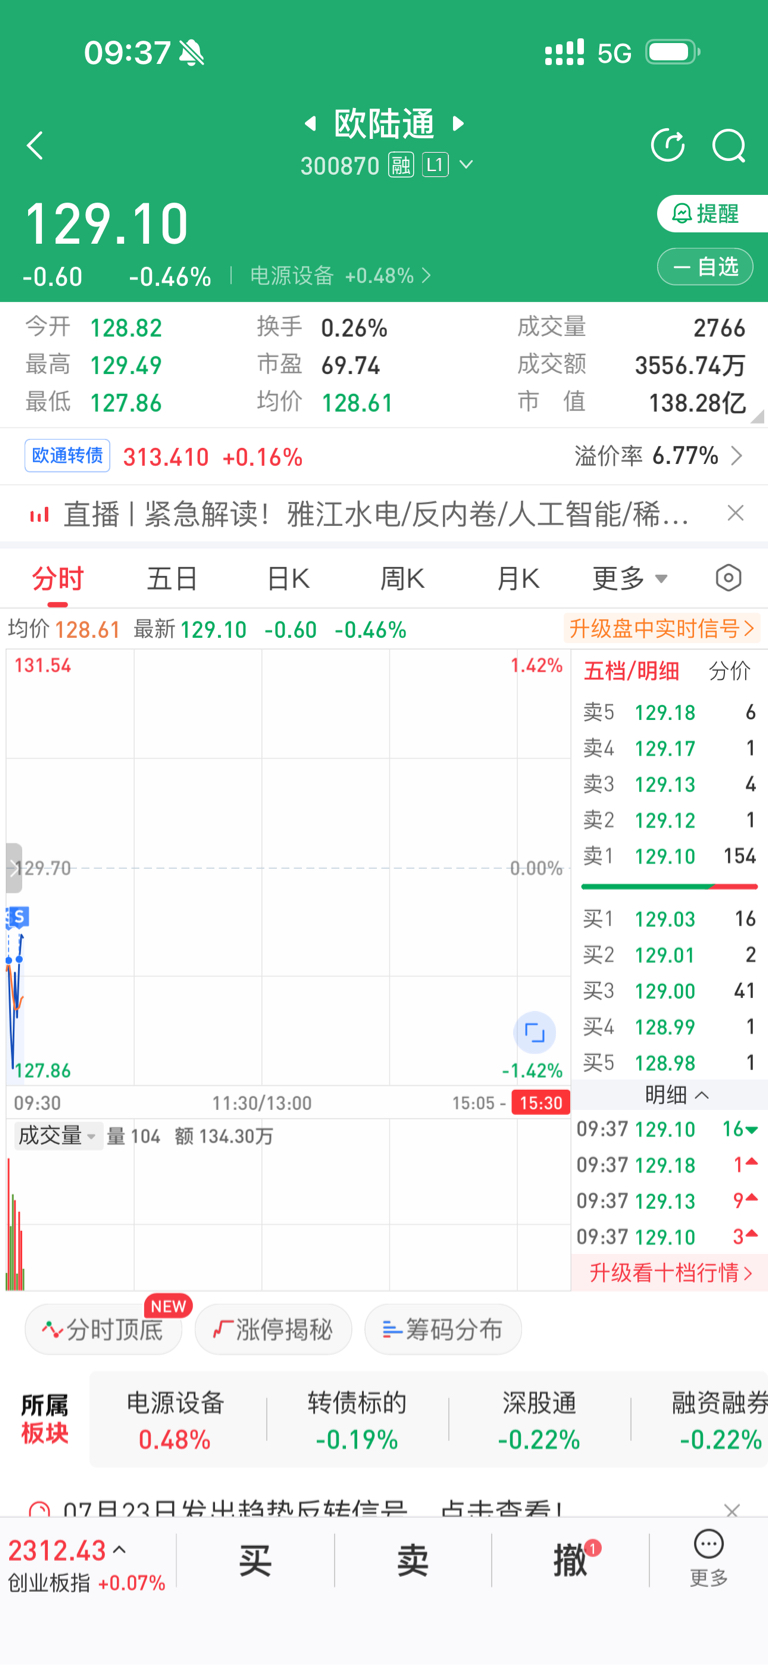768x1665 pixels.
Task: Select 卖5 129.18 order row
Action: click(669, 713)
